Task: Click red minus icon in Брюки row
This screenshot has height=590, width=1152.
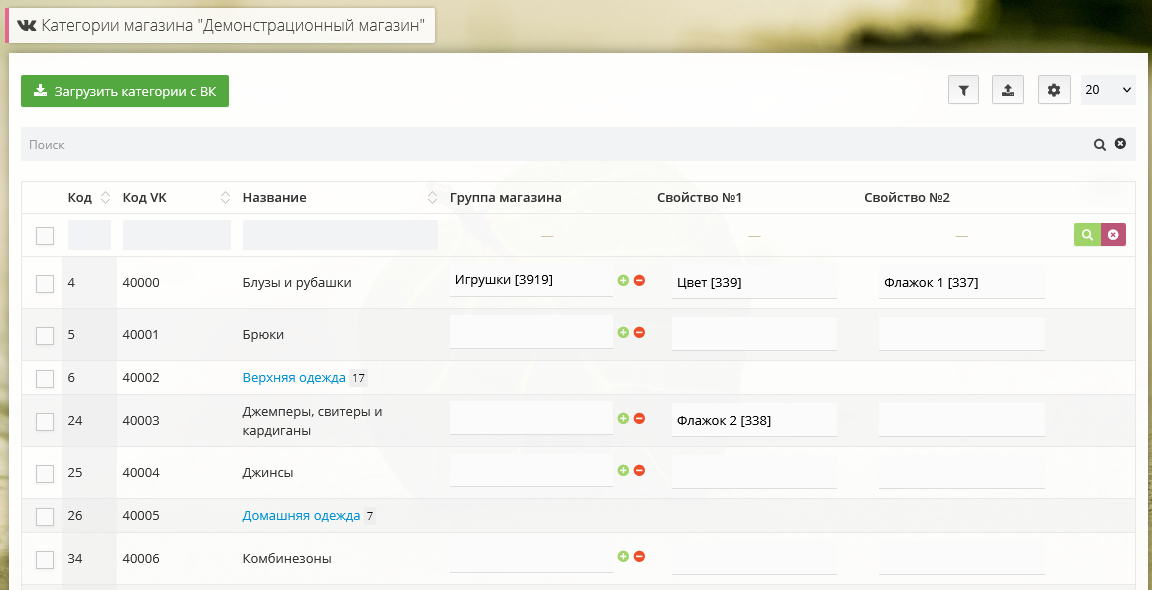Action: click(x=639, y=333)
